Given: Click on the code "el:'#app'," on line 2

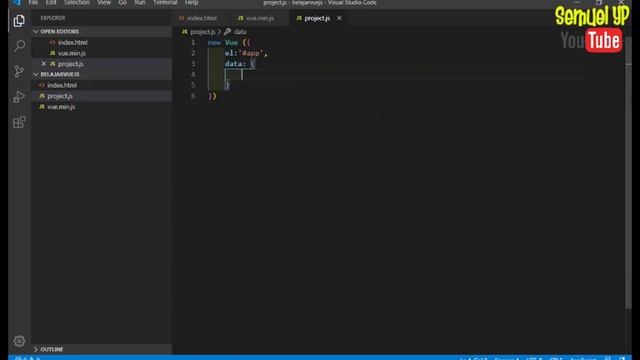Looking at the screenshot, I should [246, 53].
